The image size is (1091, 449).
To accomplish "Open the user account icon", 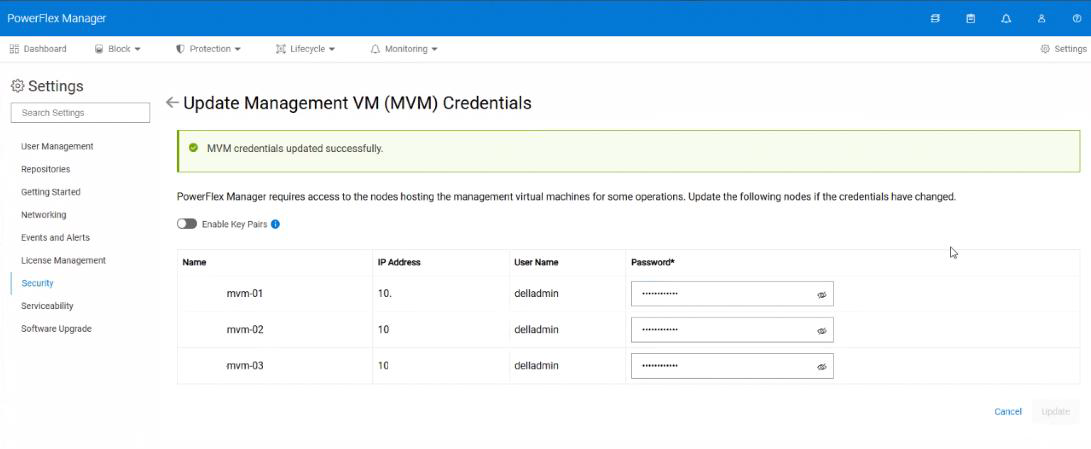I will pyautogui.click(x=1042, y=19).
